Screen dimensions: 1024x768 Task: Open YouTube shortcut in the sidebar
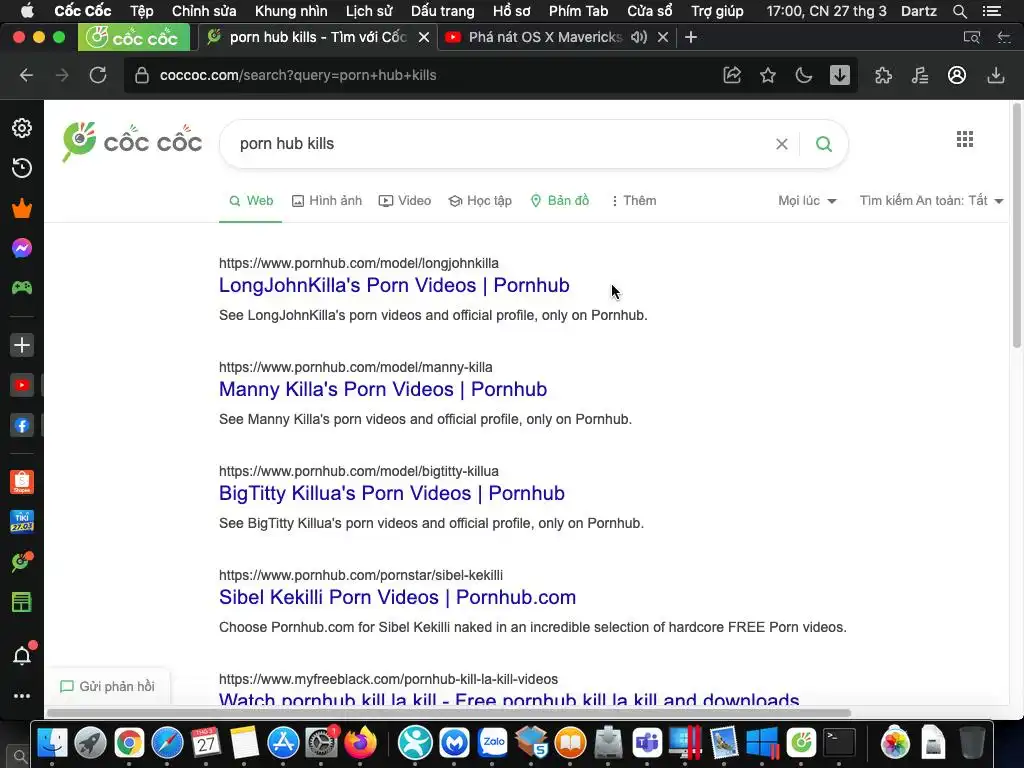click(22, 385)
